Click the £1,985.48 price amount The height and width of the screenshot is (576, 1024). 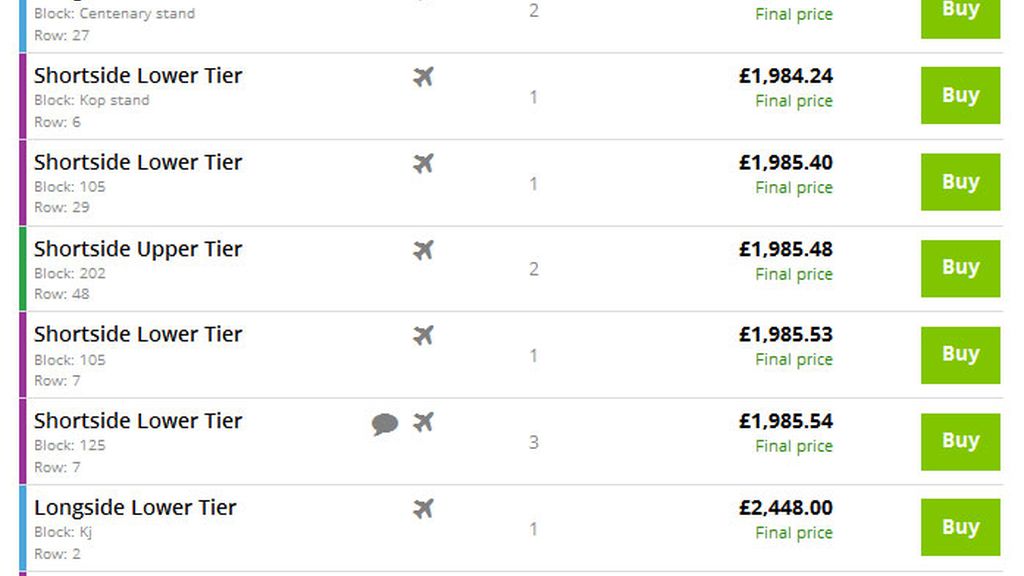pos(786,249)
